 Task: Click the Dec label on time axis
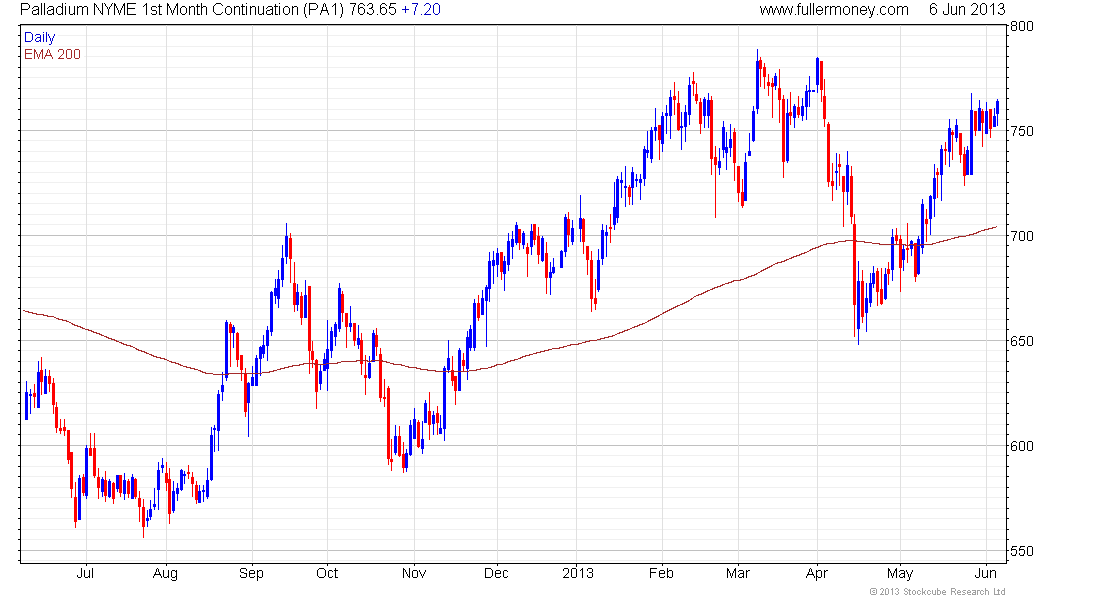click(x=496, y=573)
